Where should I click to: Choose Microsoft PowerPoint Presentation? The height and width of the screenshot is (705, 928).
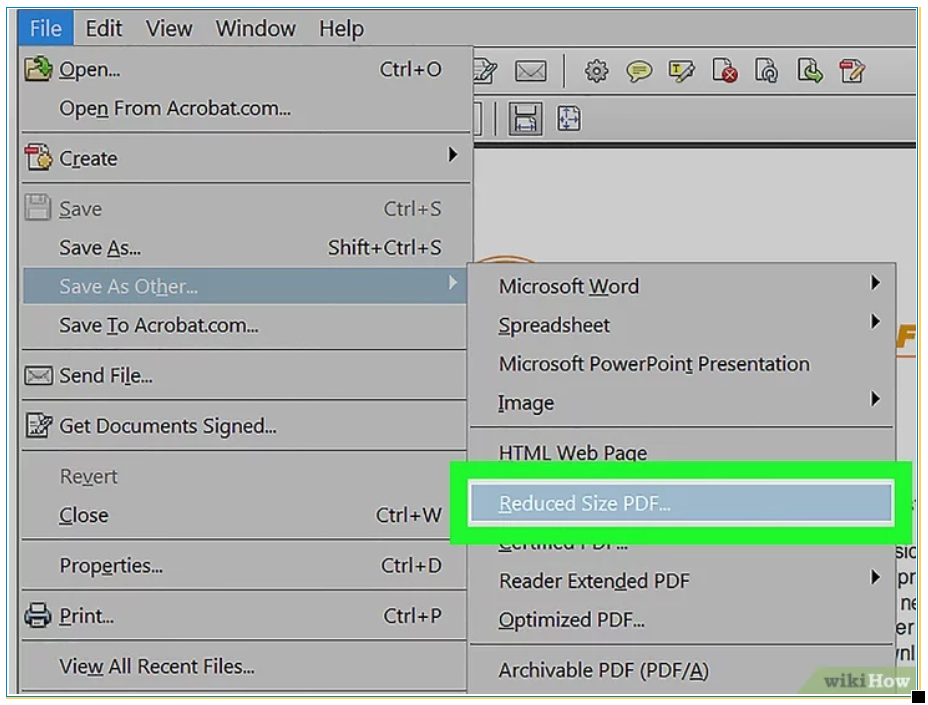click(682, 364)
